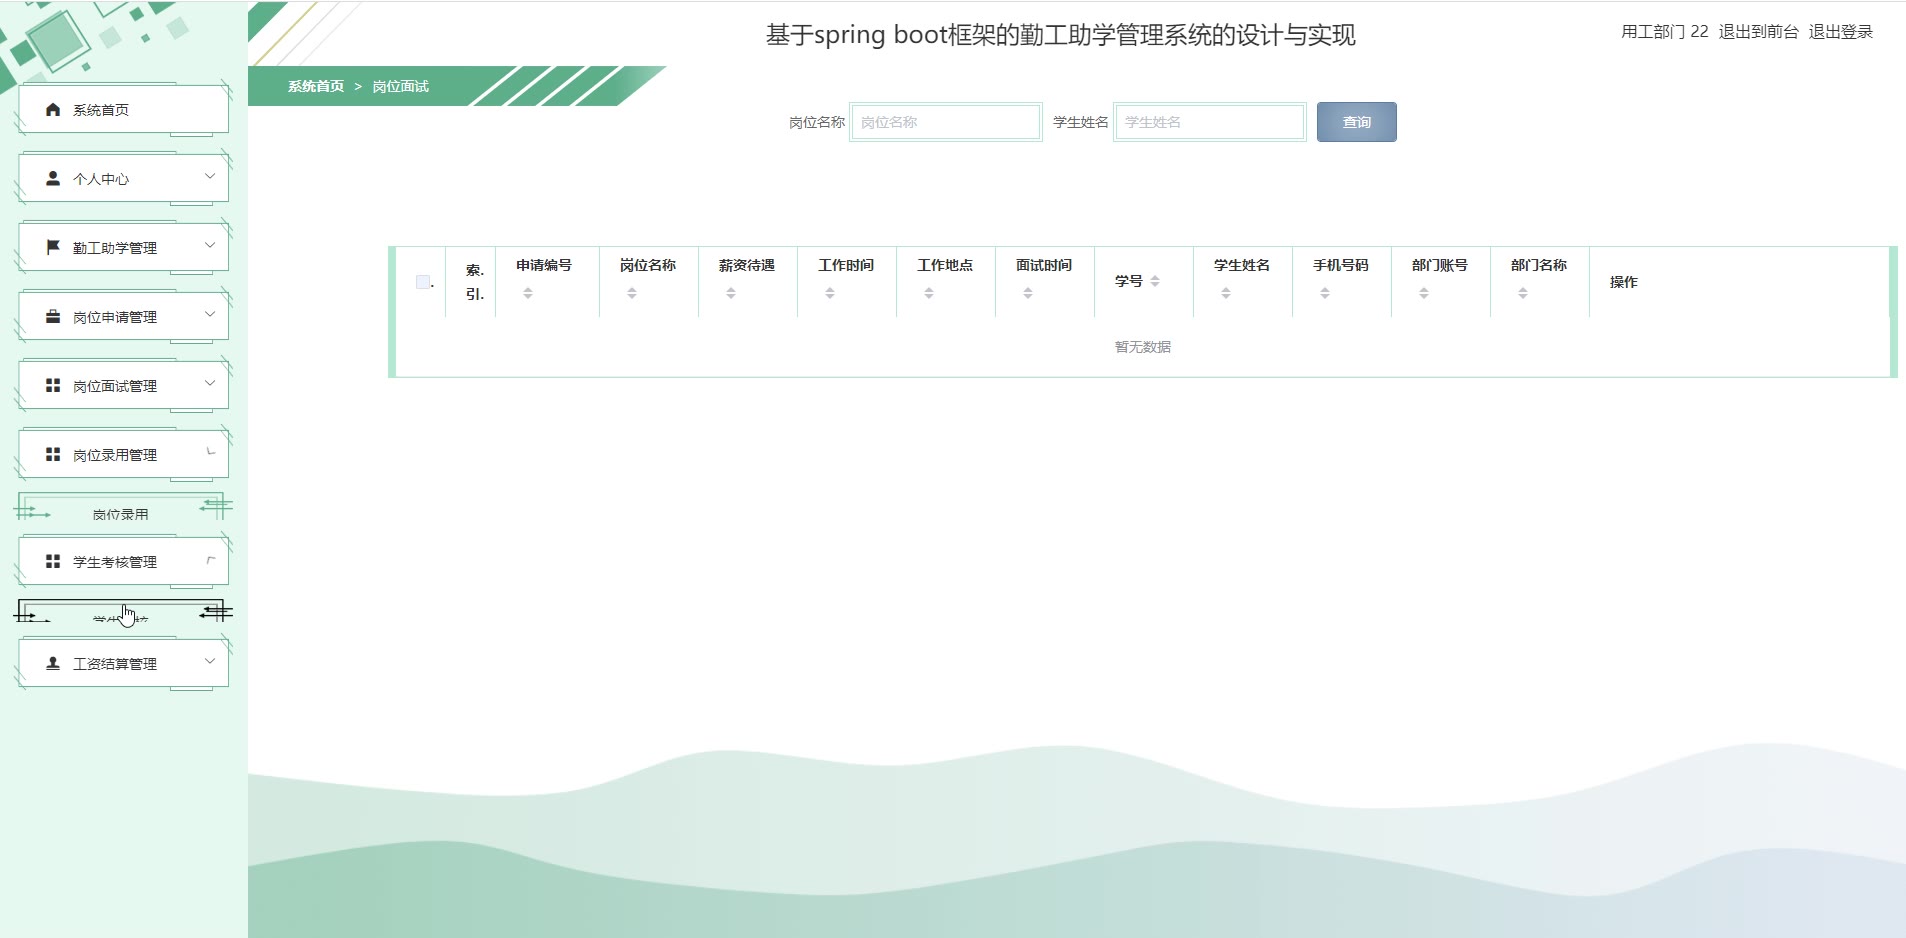Sort table by 手机号码 arrows
This screenshot has width=1906, height=938.
pos(1325,293)
